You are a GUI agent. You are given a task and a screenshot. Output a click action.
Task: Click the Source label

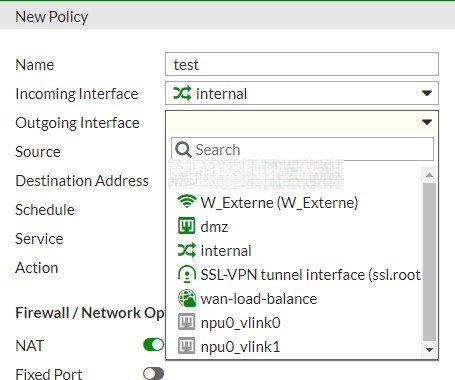38,152
